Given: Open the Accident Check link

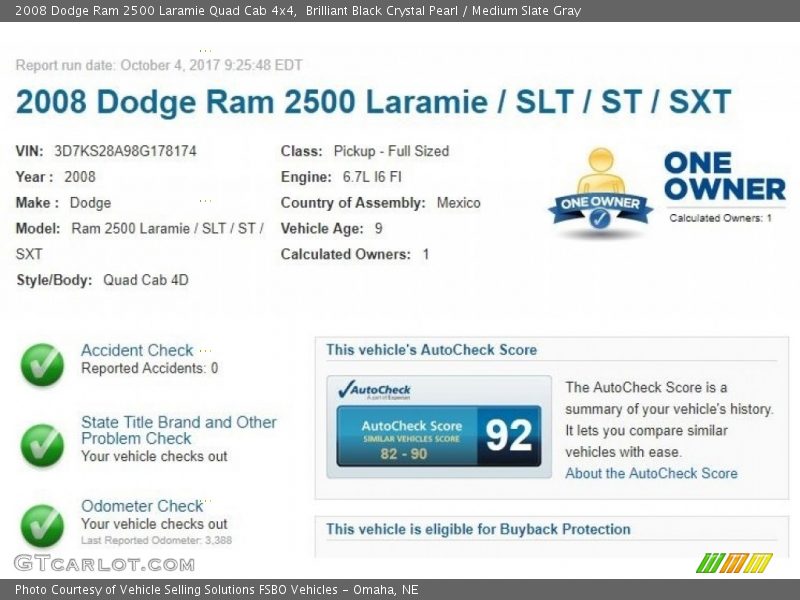Looking at the screenshot, I should 137,350.
